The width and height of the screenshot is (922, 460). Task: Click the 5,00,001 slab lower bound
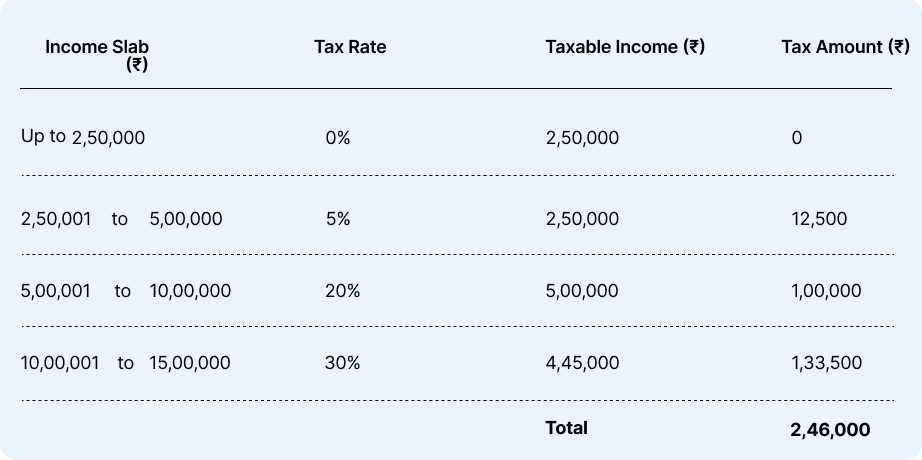point(56,291)
